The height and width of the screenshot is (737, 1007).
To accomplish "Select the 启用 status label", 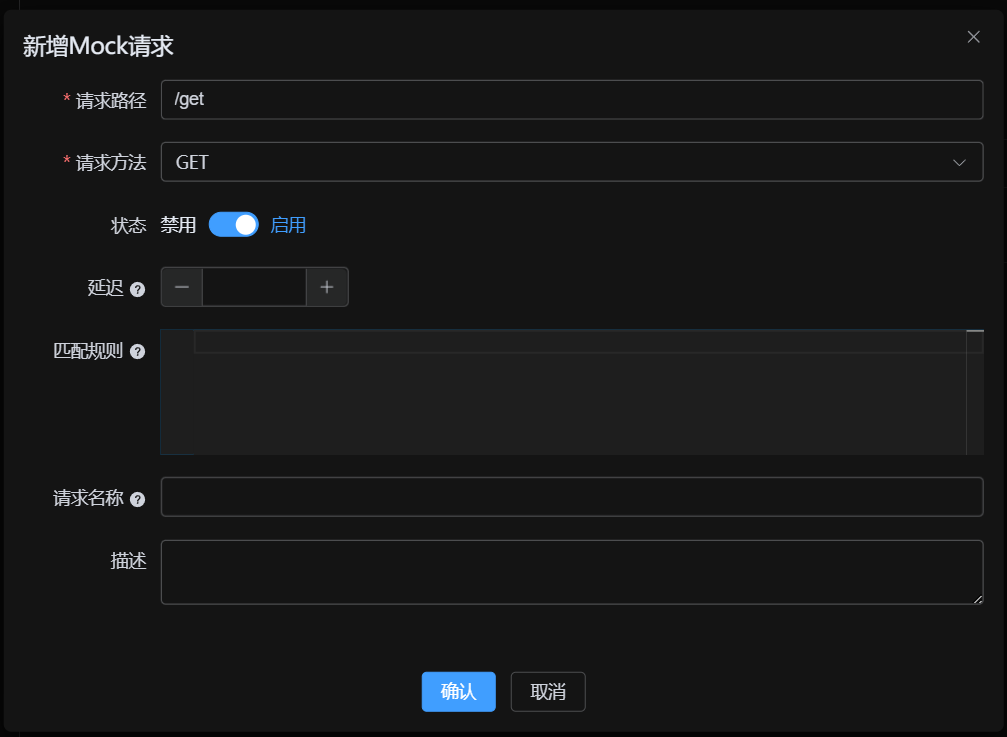I will 288,225.
